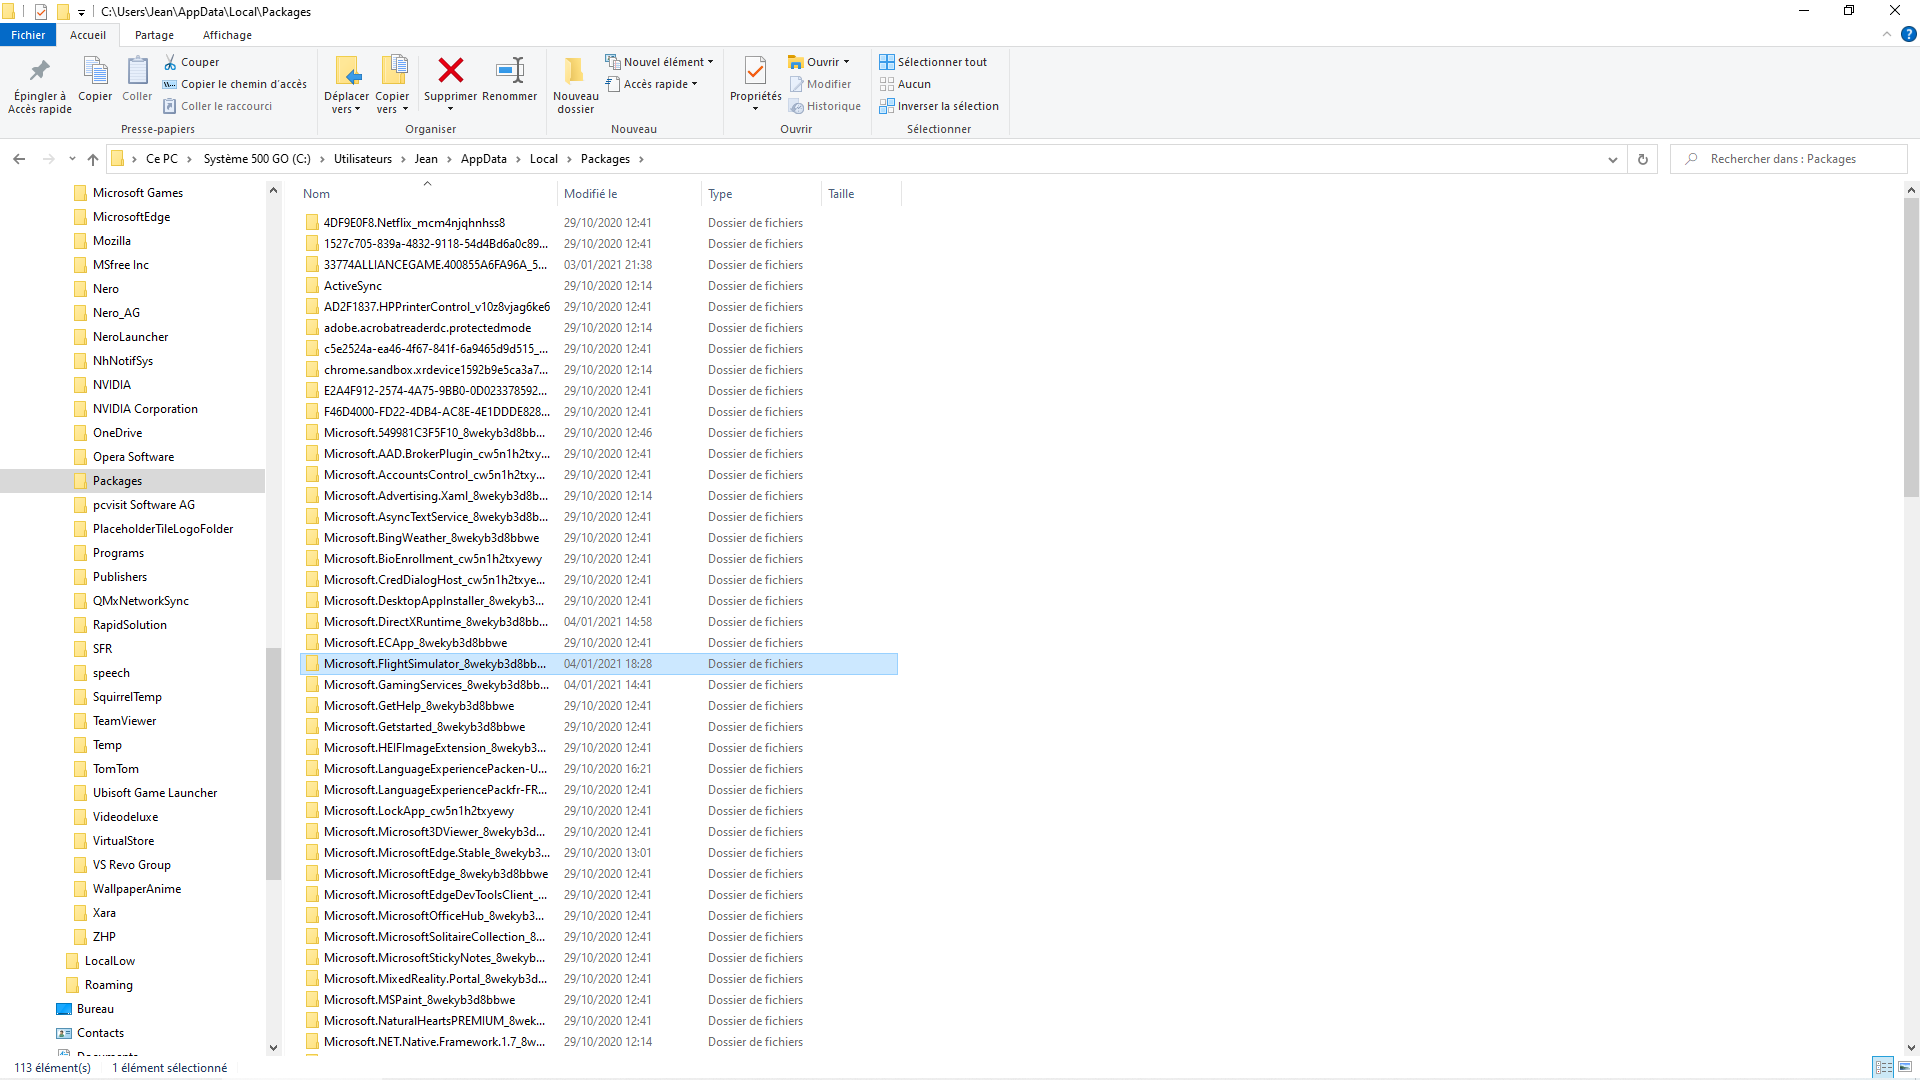This screenshot has height=1080, width=1920.
Task: Click the Supprimer red X icon
Action: click(450, 71)
